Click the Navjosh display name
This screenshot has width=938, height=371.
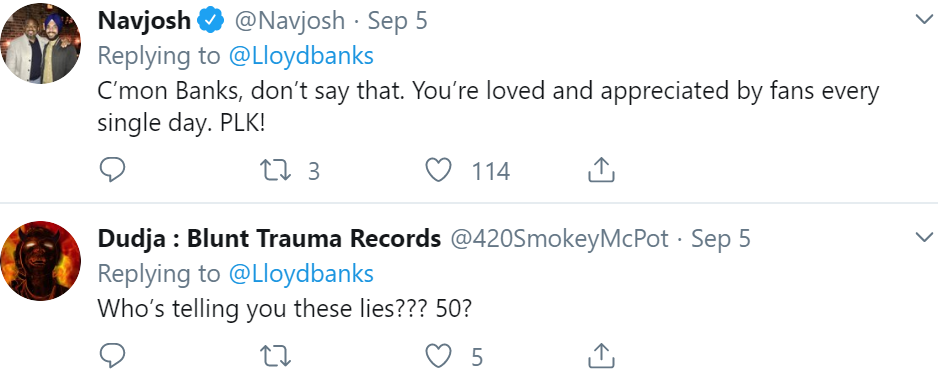pyautogui.click(x=144, y=21)
